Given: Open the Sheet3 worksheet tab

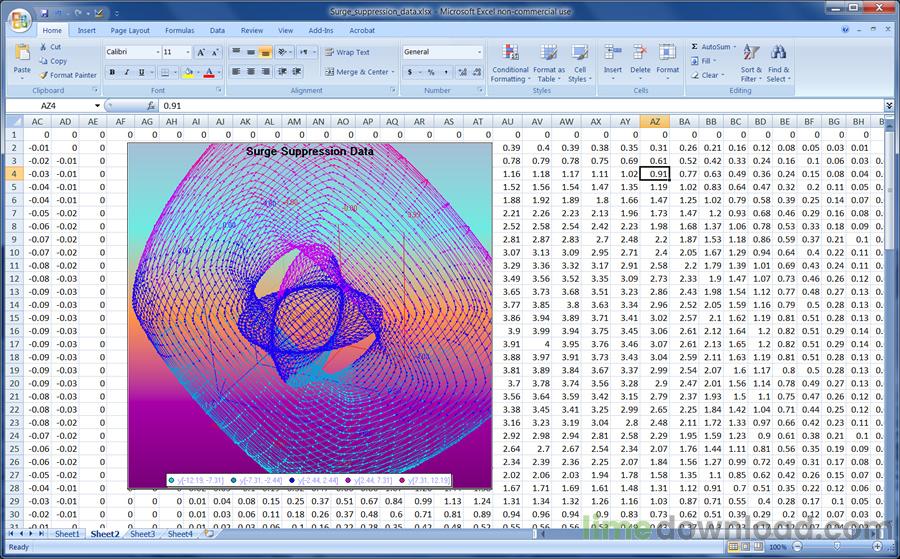Looking at the screenshot, I should pyautogui.click(x=142, y=534).
